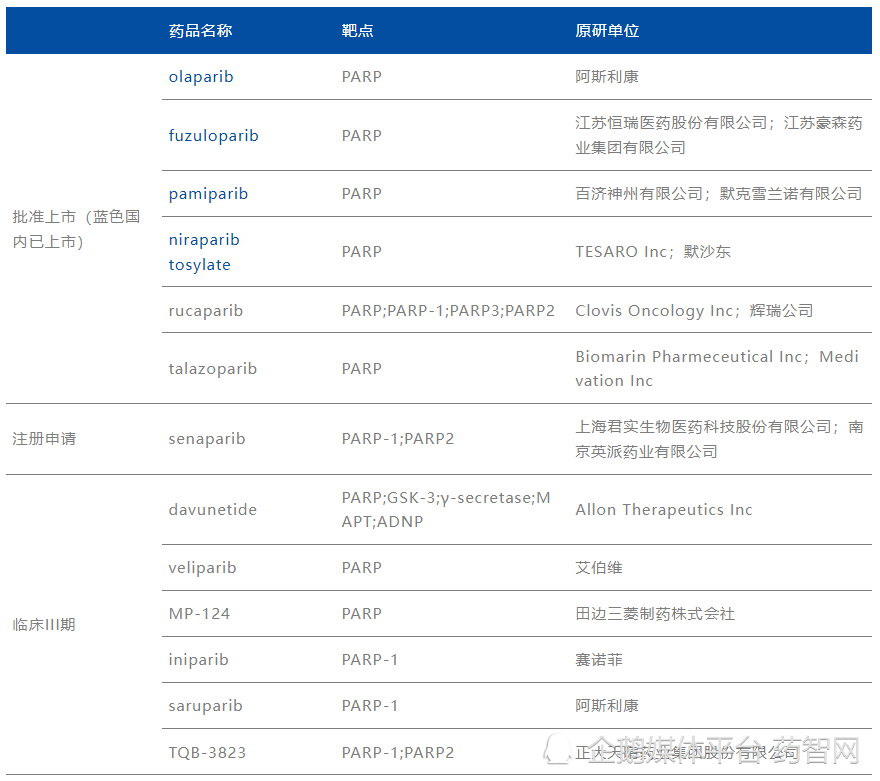The width and height of the screenshot is (880, 781).
Task: Click the 注册申请 category cell
Action: coord(44,439)
